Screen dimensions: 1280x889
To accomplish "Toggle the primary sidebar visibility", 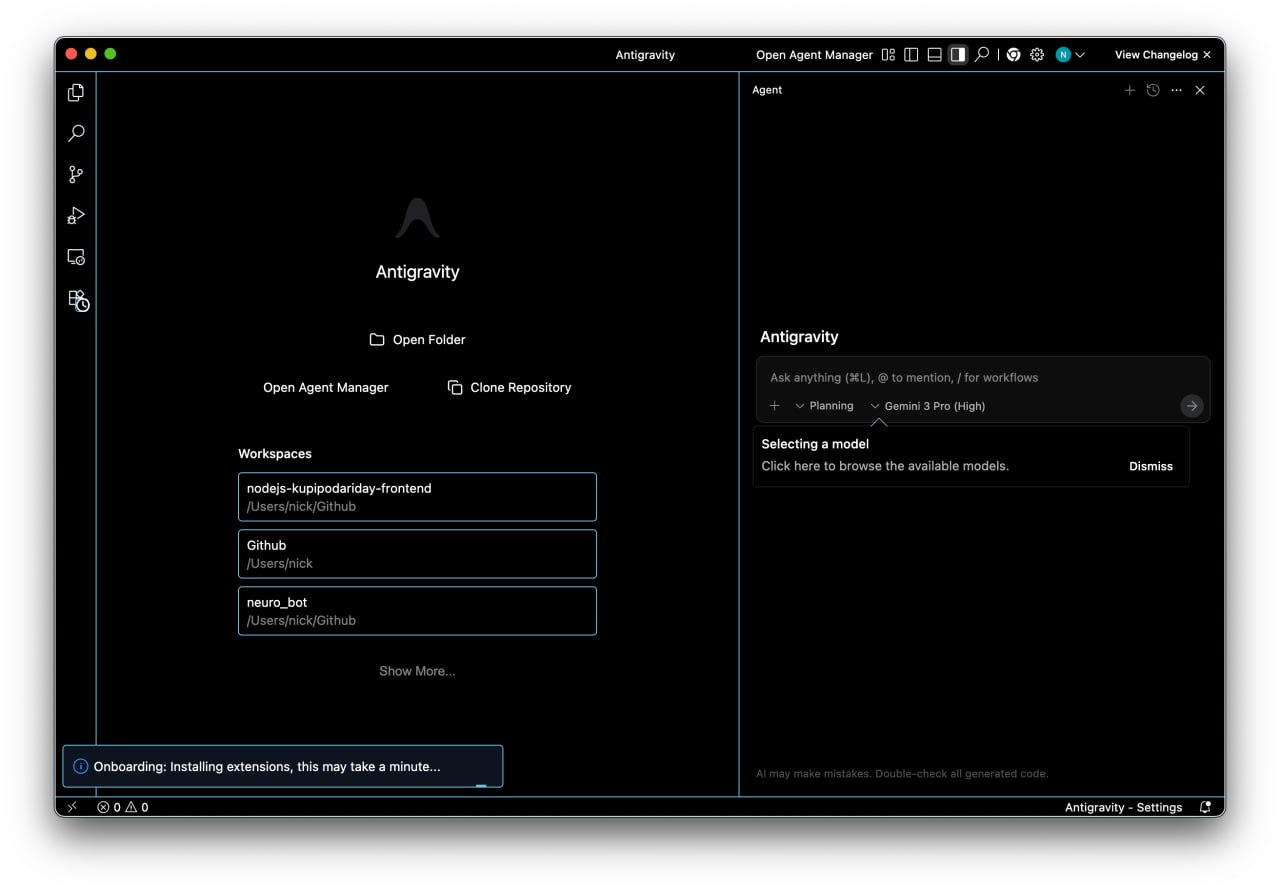I will (x=911, y=55).
